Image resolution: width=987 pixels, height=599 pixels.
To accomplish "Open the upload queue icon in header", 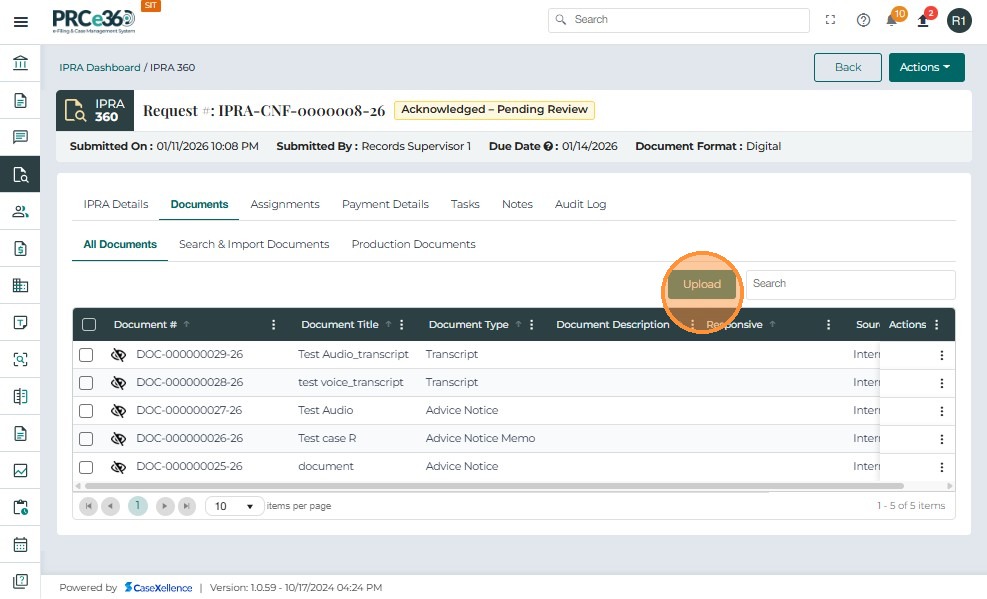I will pos(923,20).
